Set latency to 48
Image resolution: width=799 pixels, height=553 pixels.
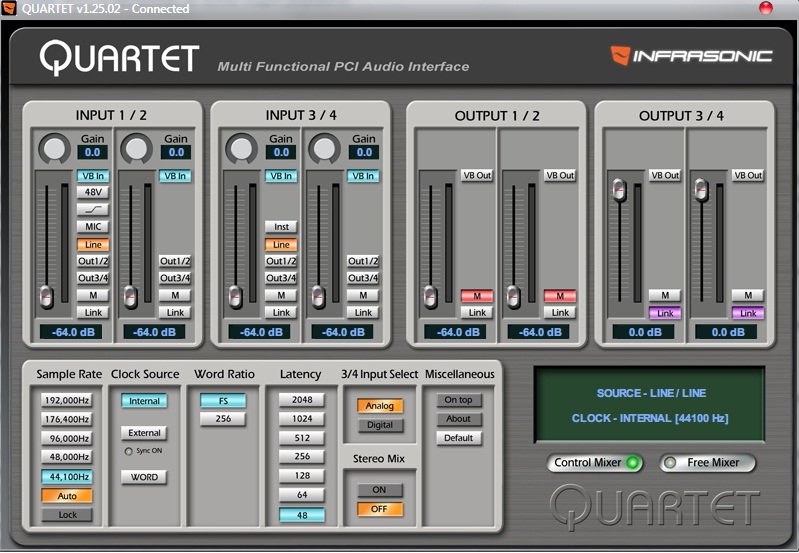(302, 515)
